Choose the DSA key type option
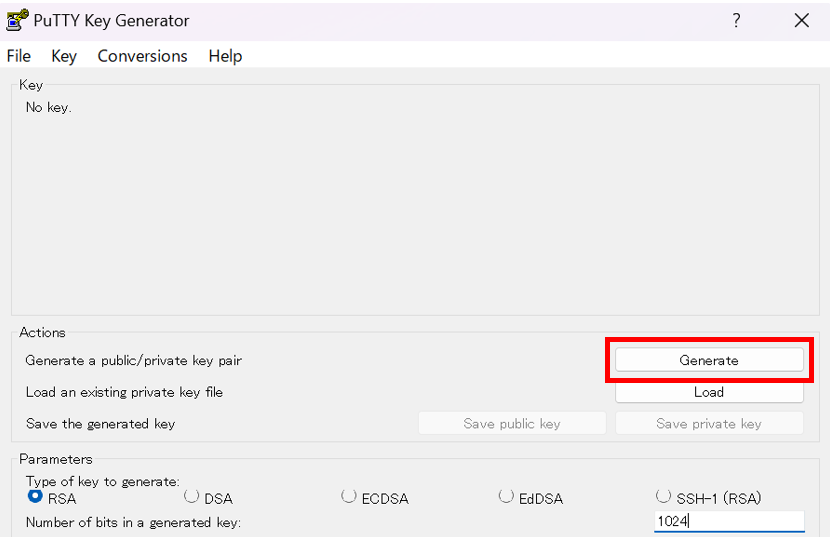This screenshot has height=537, width=830. (x=192, y=496)
